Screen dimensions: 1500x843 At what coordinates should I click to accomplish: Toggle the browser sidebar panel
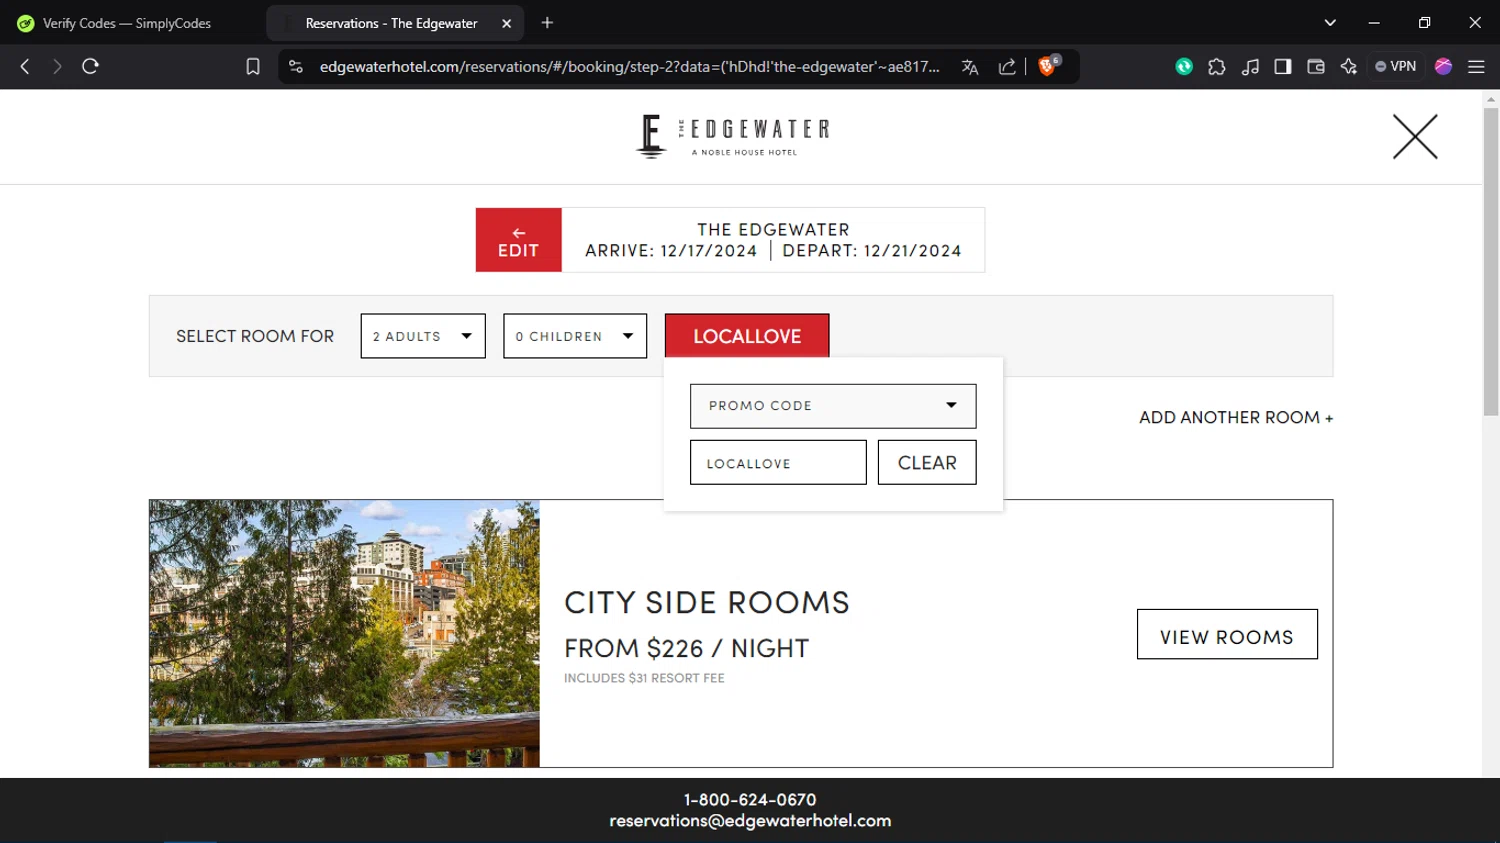click(1283, 67)
